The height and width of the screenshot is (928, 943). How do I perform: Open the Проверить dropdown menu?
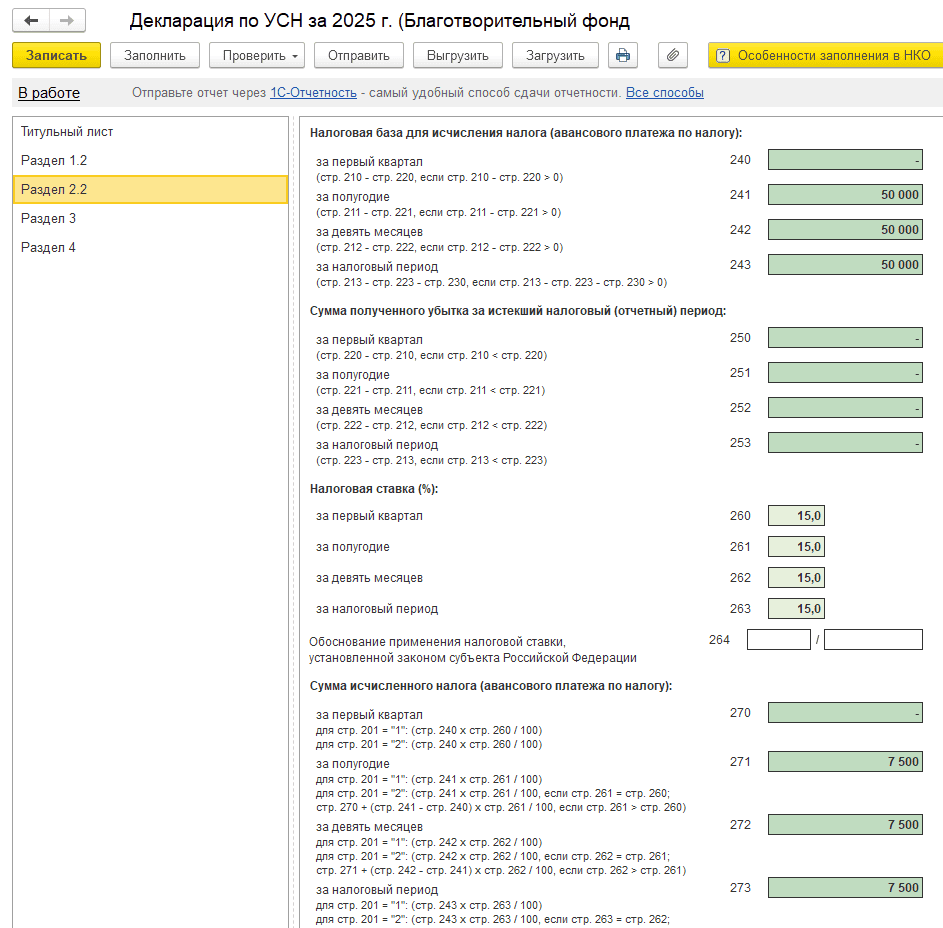tap(255, 55)
